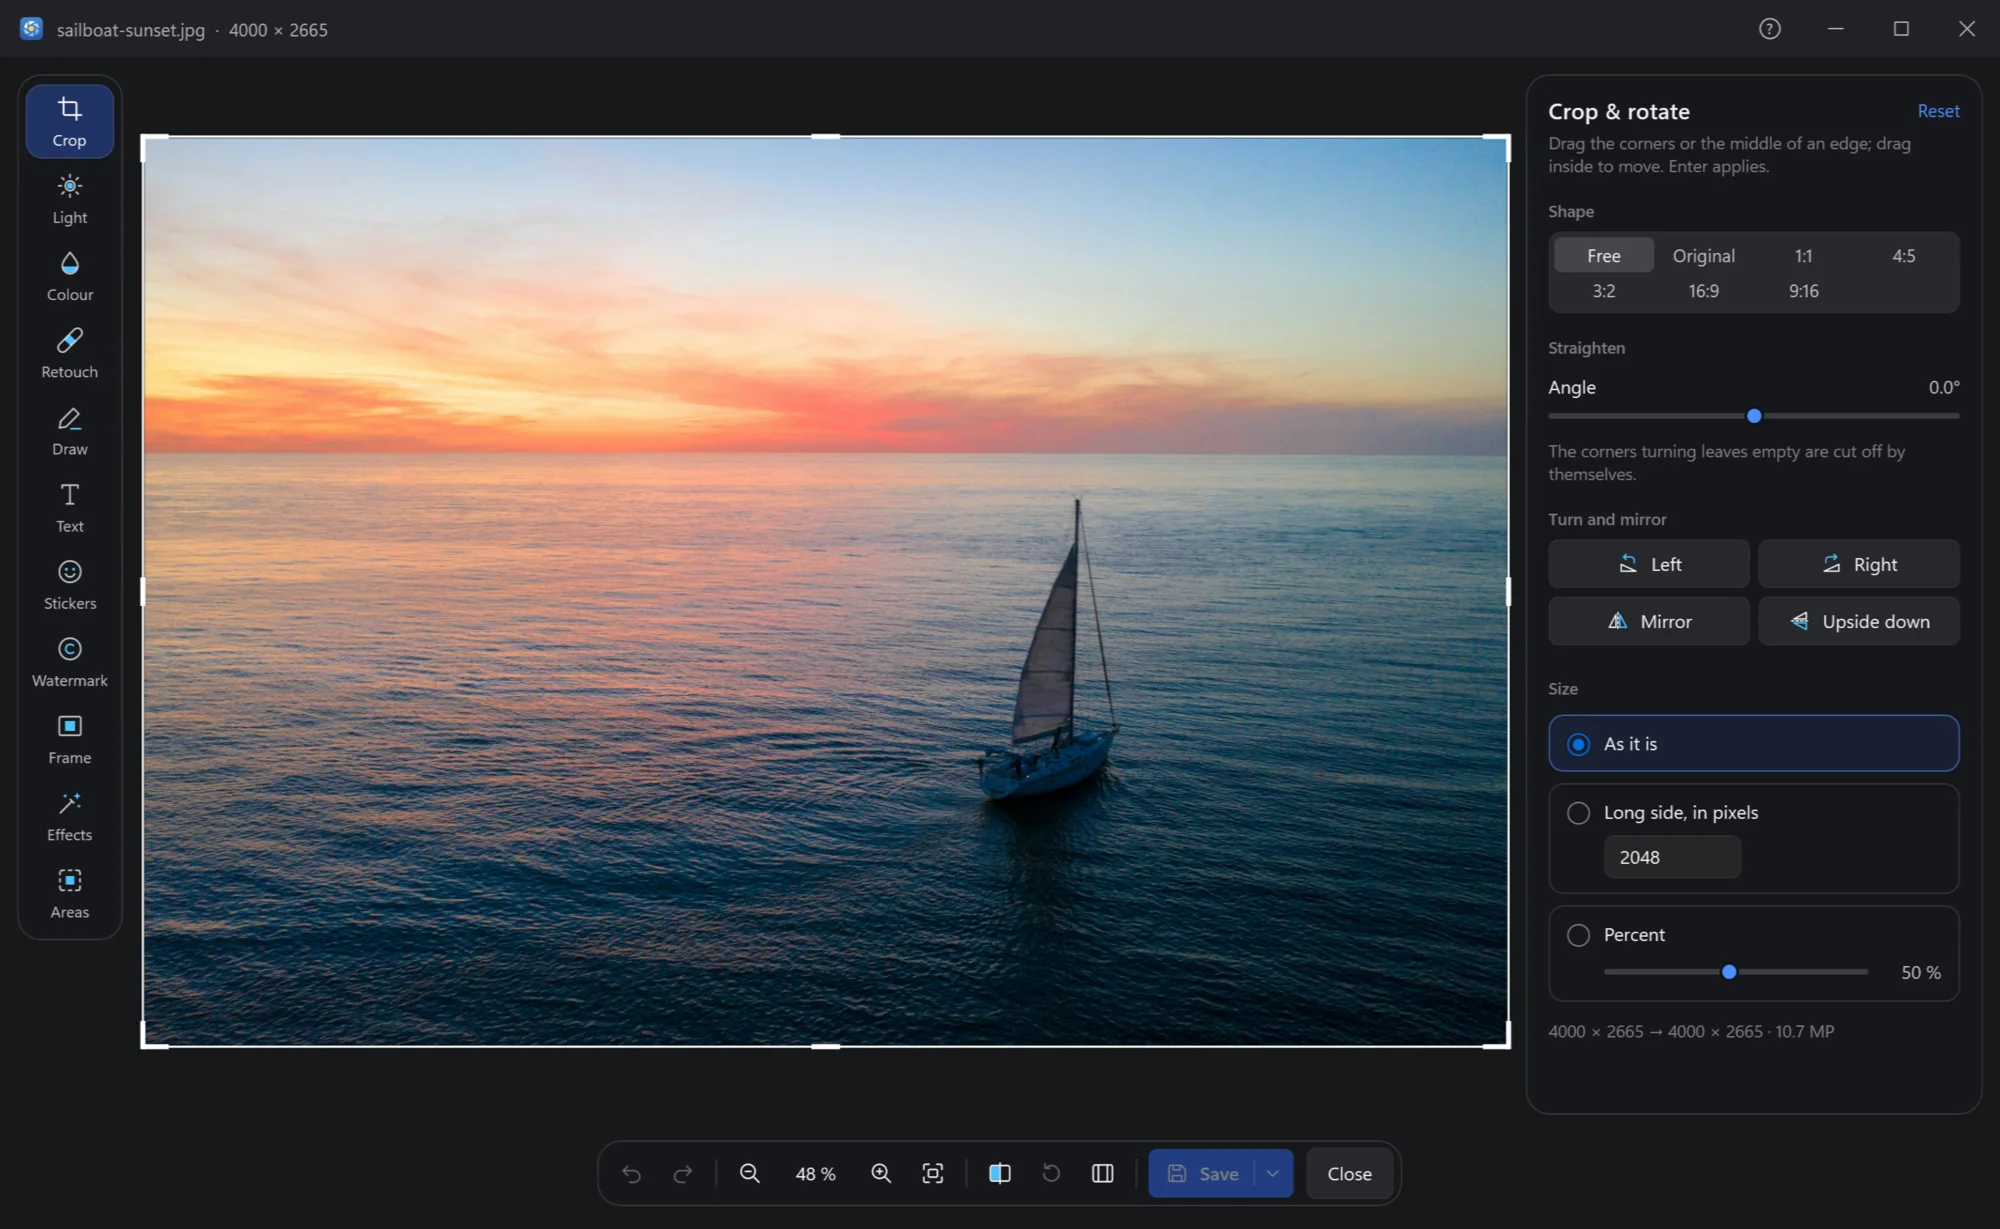Viewport: 2000px width, 1229px height.
Task: Zoom in on the image
Action: [881, 1173]
